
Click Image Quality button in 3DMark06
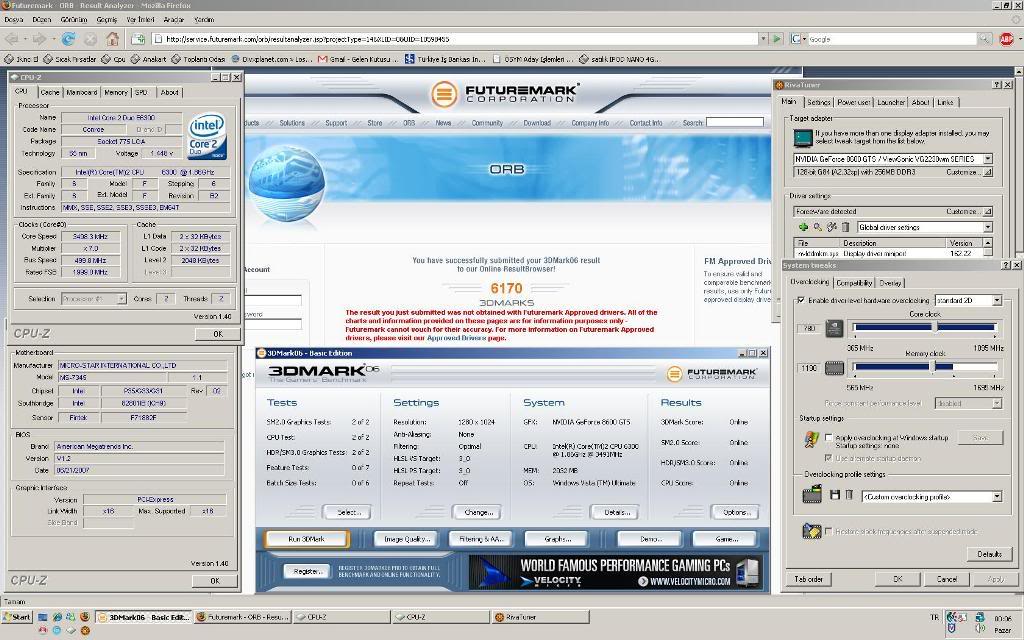407,539
